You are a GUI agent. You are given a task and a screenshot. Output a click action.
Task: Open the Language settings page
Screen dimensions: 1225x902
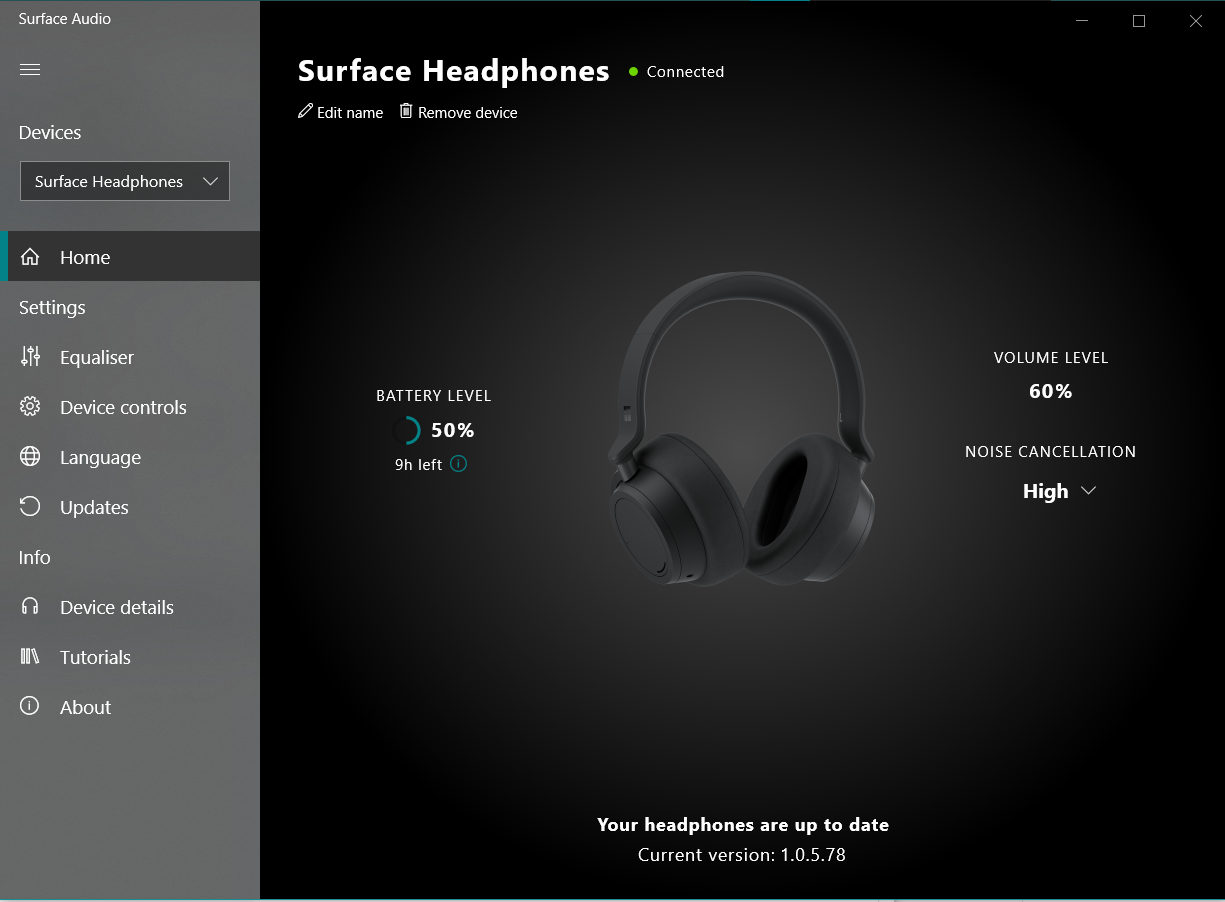[130, 457]
